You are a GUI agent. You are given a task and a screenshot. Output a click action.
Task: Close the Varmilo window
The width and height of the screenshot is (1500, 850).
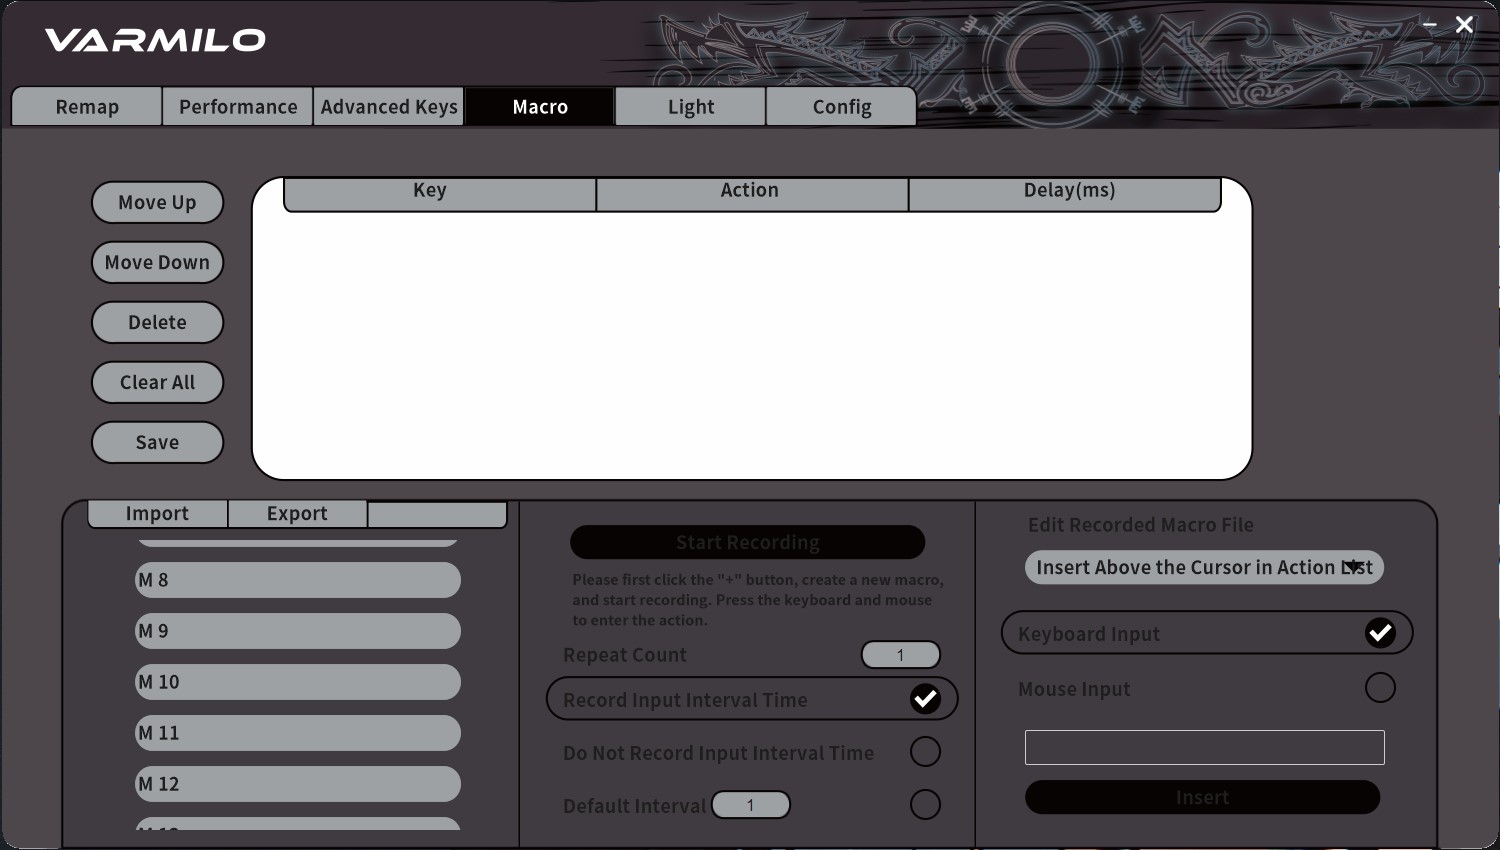(1465, 24)
